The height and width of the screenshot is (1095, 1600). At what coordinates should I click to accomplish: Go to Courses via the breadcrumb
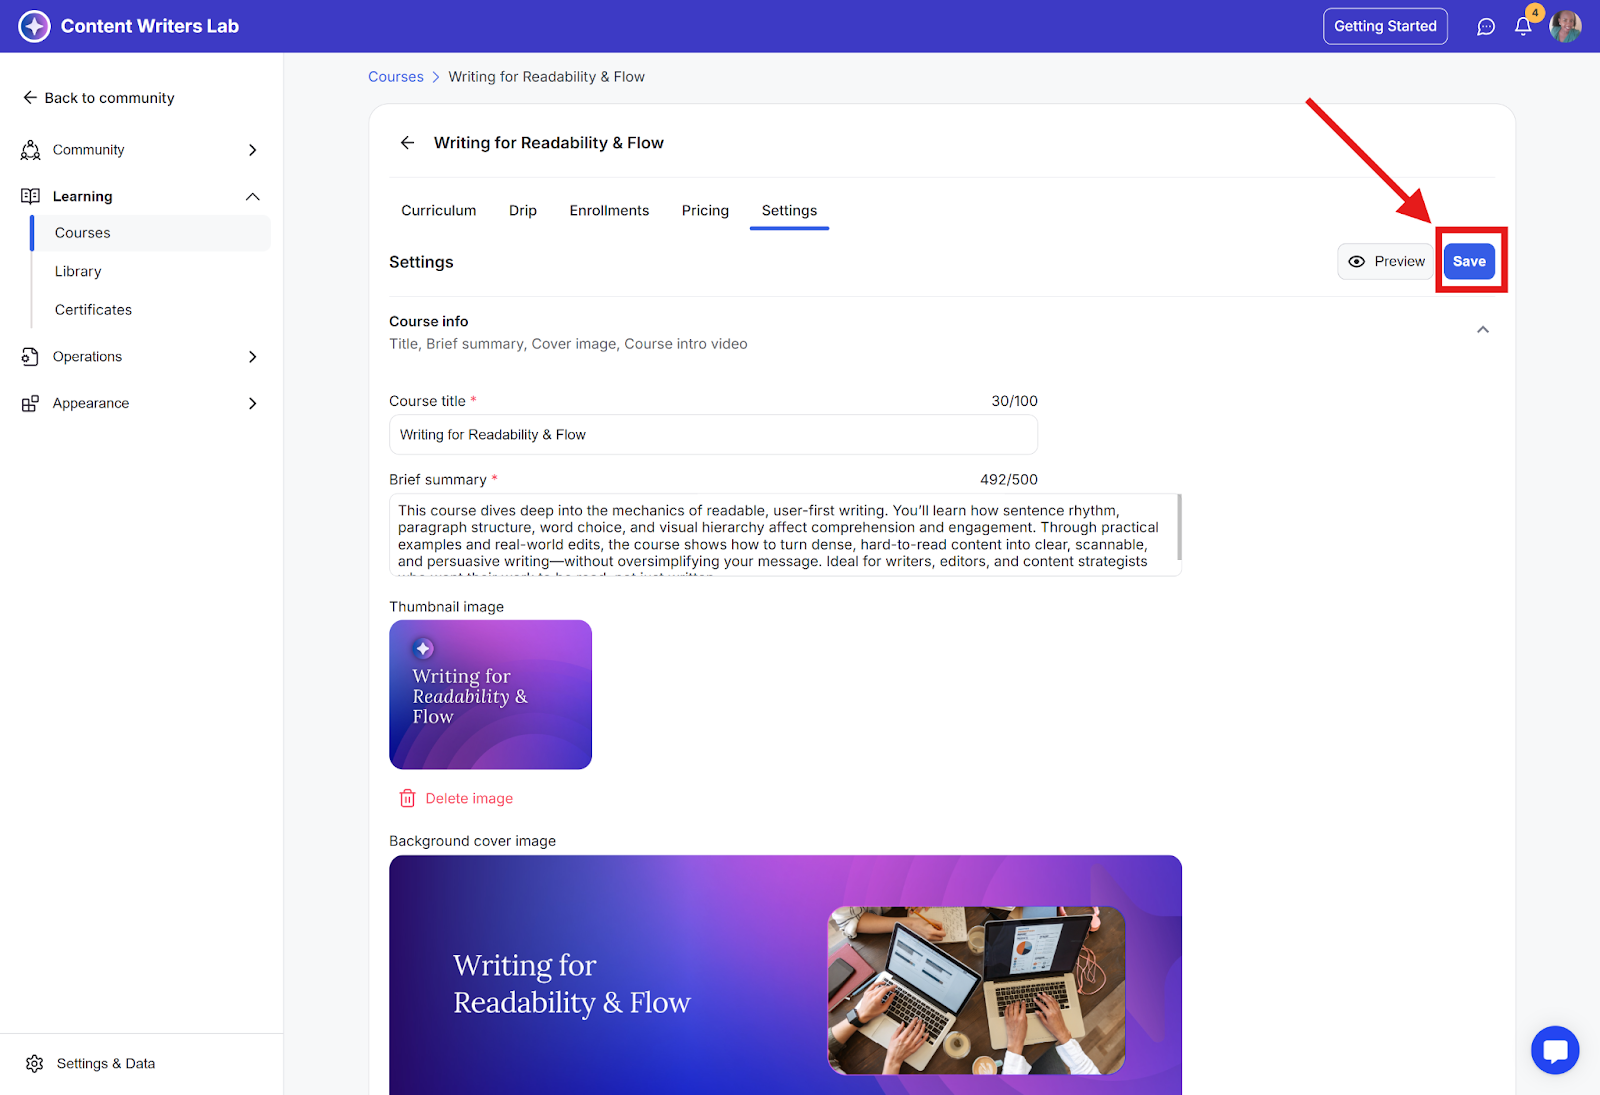(x=396, y=77)
